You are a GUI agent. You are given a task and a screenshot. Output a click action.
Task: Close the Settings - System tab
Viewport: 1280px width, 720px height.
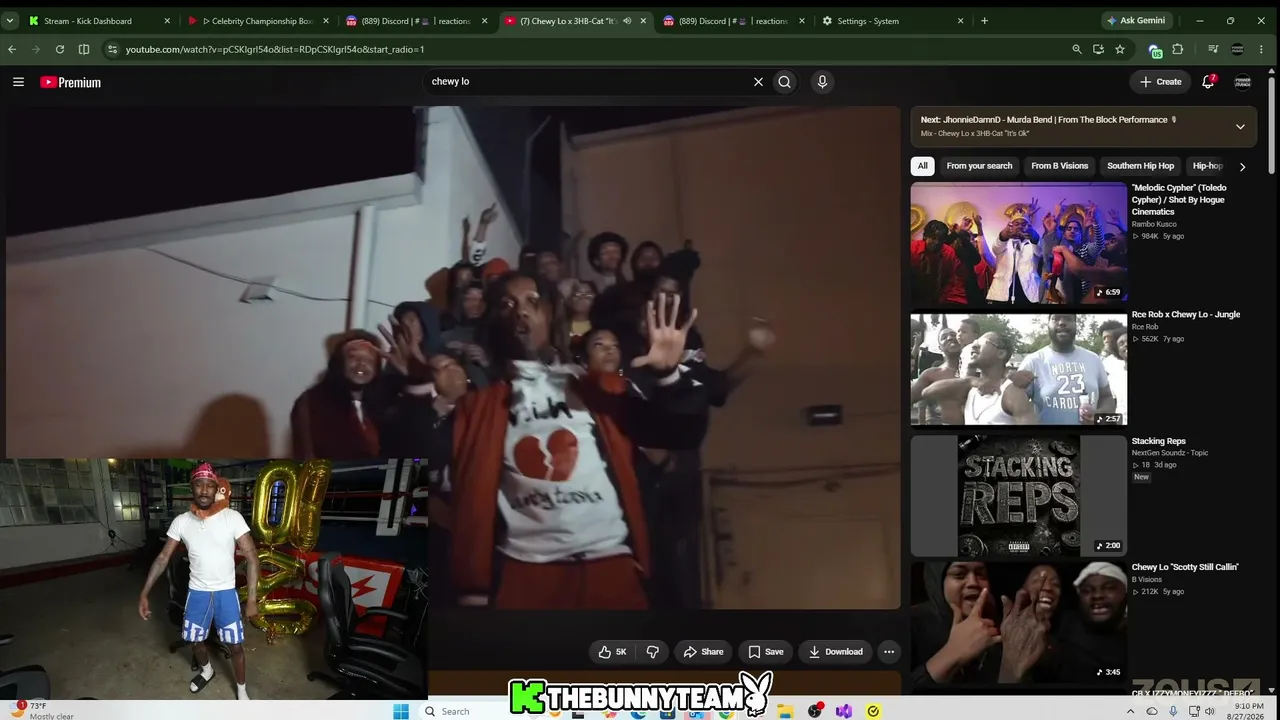point(961,20)
